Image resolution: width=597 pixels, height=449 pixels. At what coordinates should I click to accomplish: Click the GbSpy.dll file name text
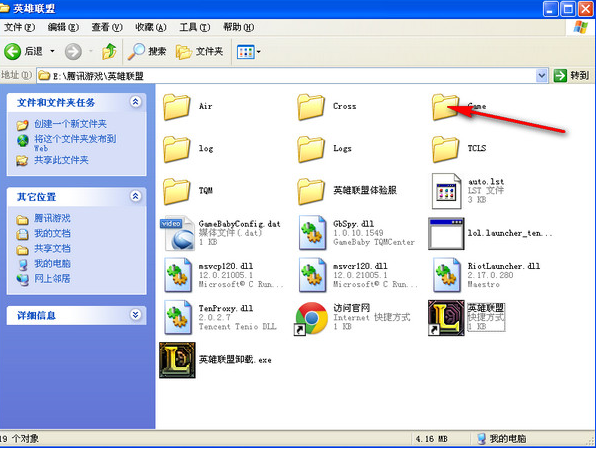tap(353, 224)
